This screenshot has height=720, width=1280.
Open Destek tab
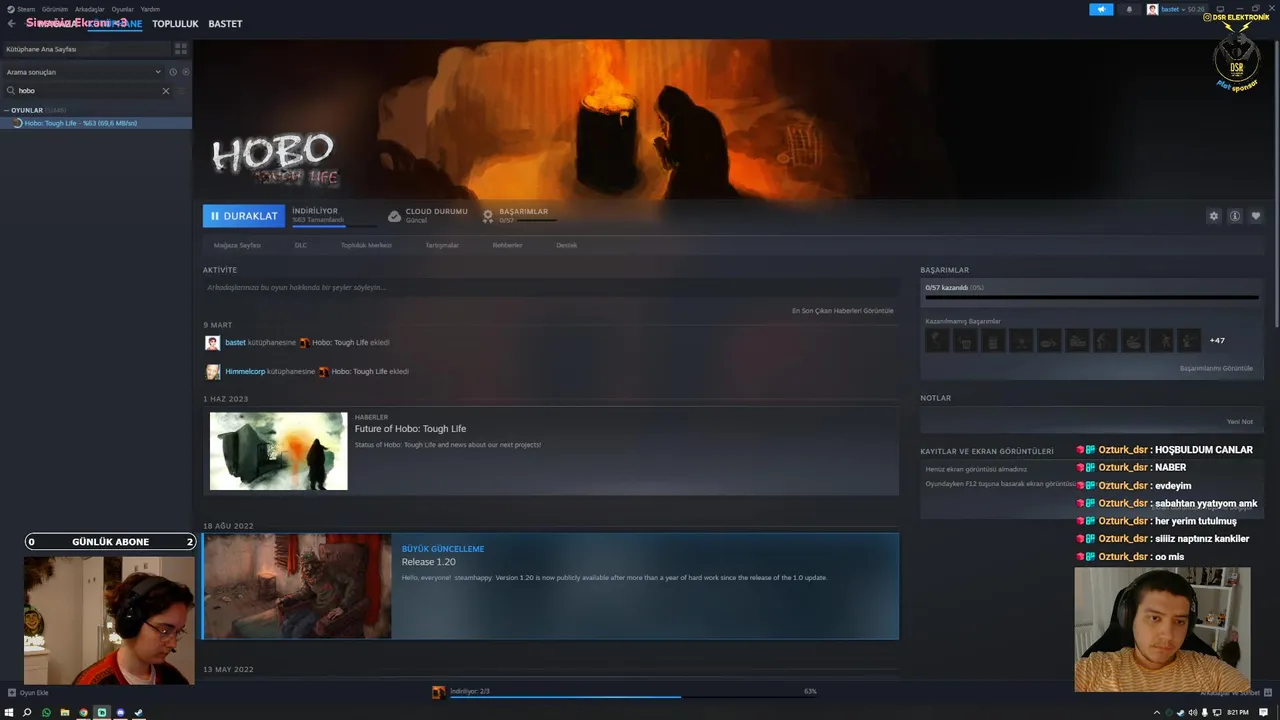[566, 245]
